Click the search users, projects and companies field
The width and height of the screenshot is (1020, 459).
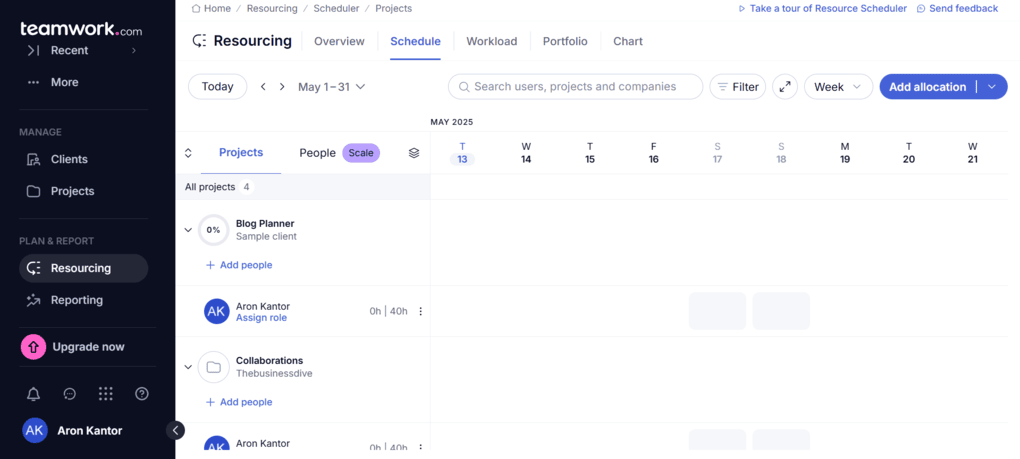pyautogui.click(x=575, y=86)
